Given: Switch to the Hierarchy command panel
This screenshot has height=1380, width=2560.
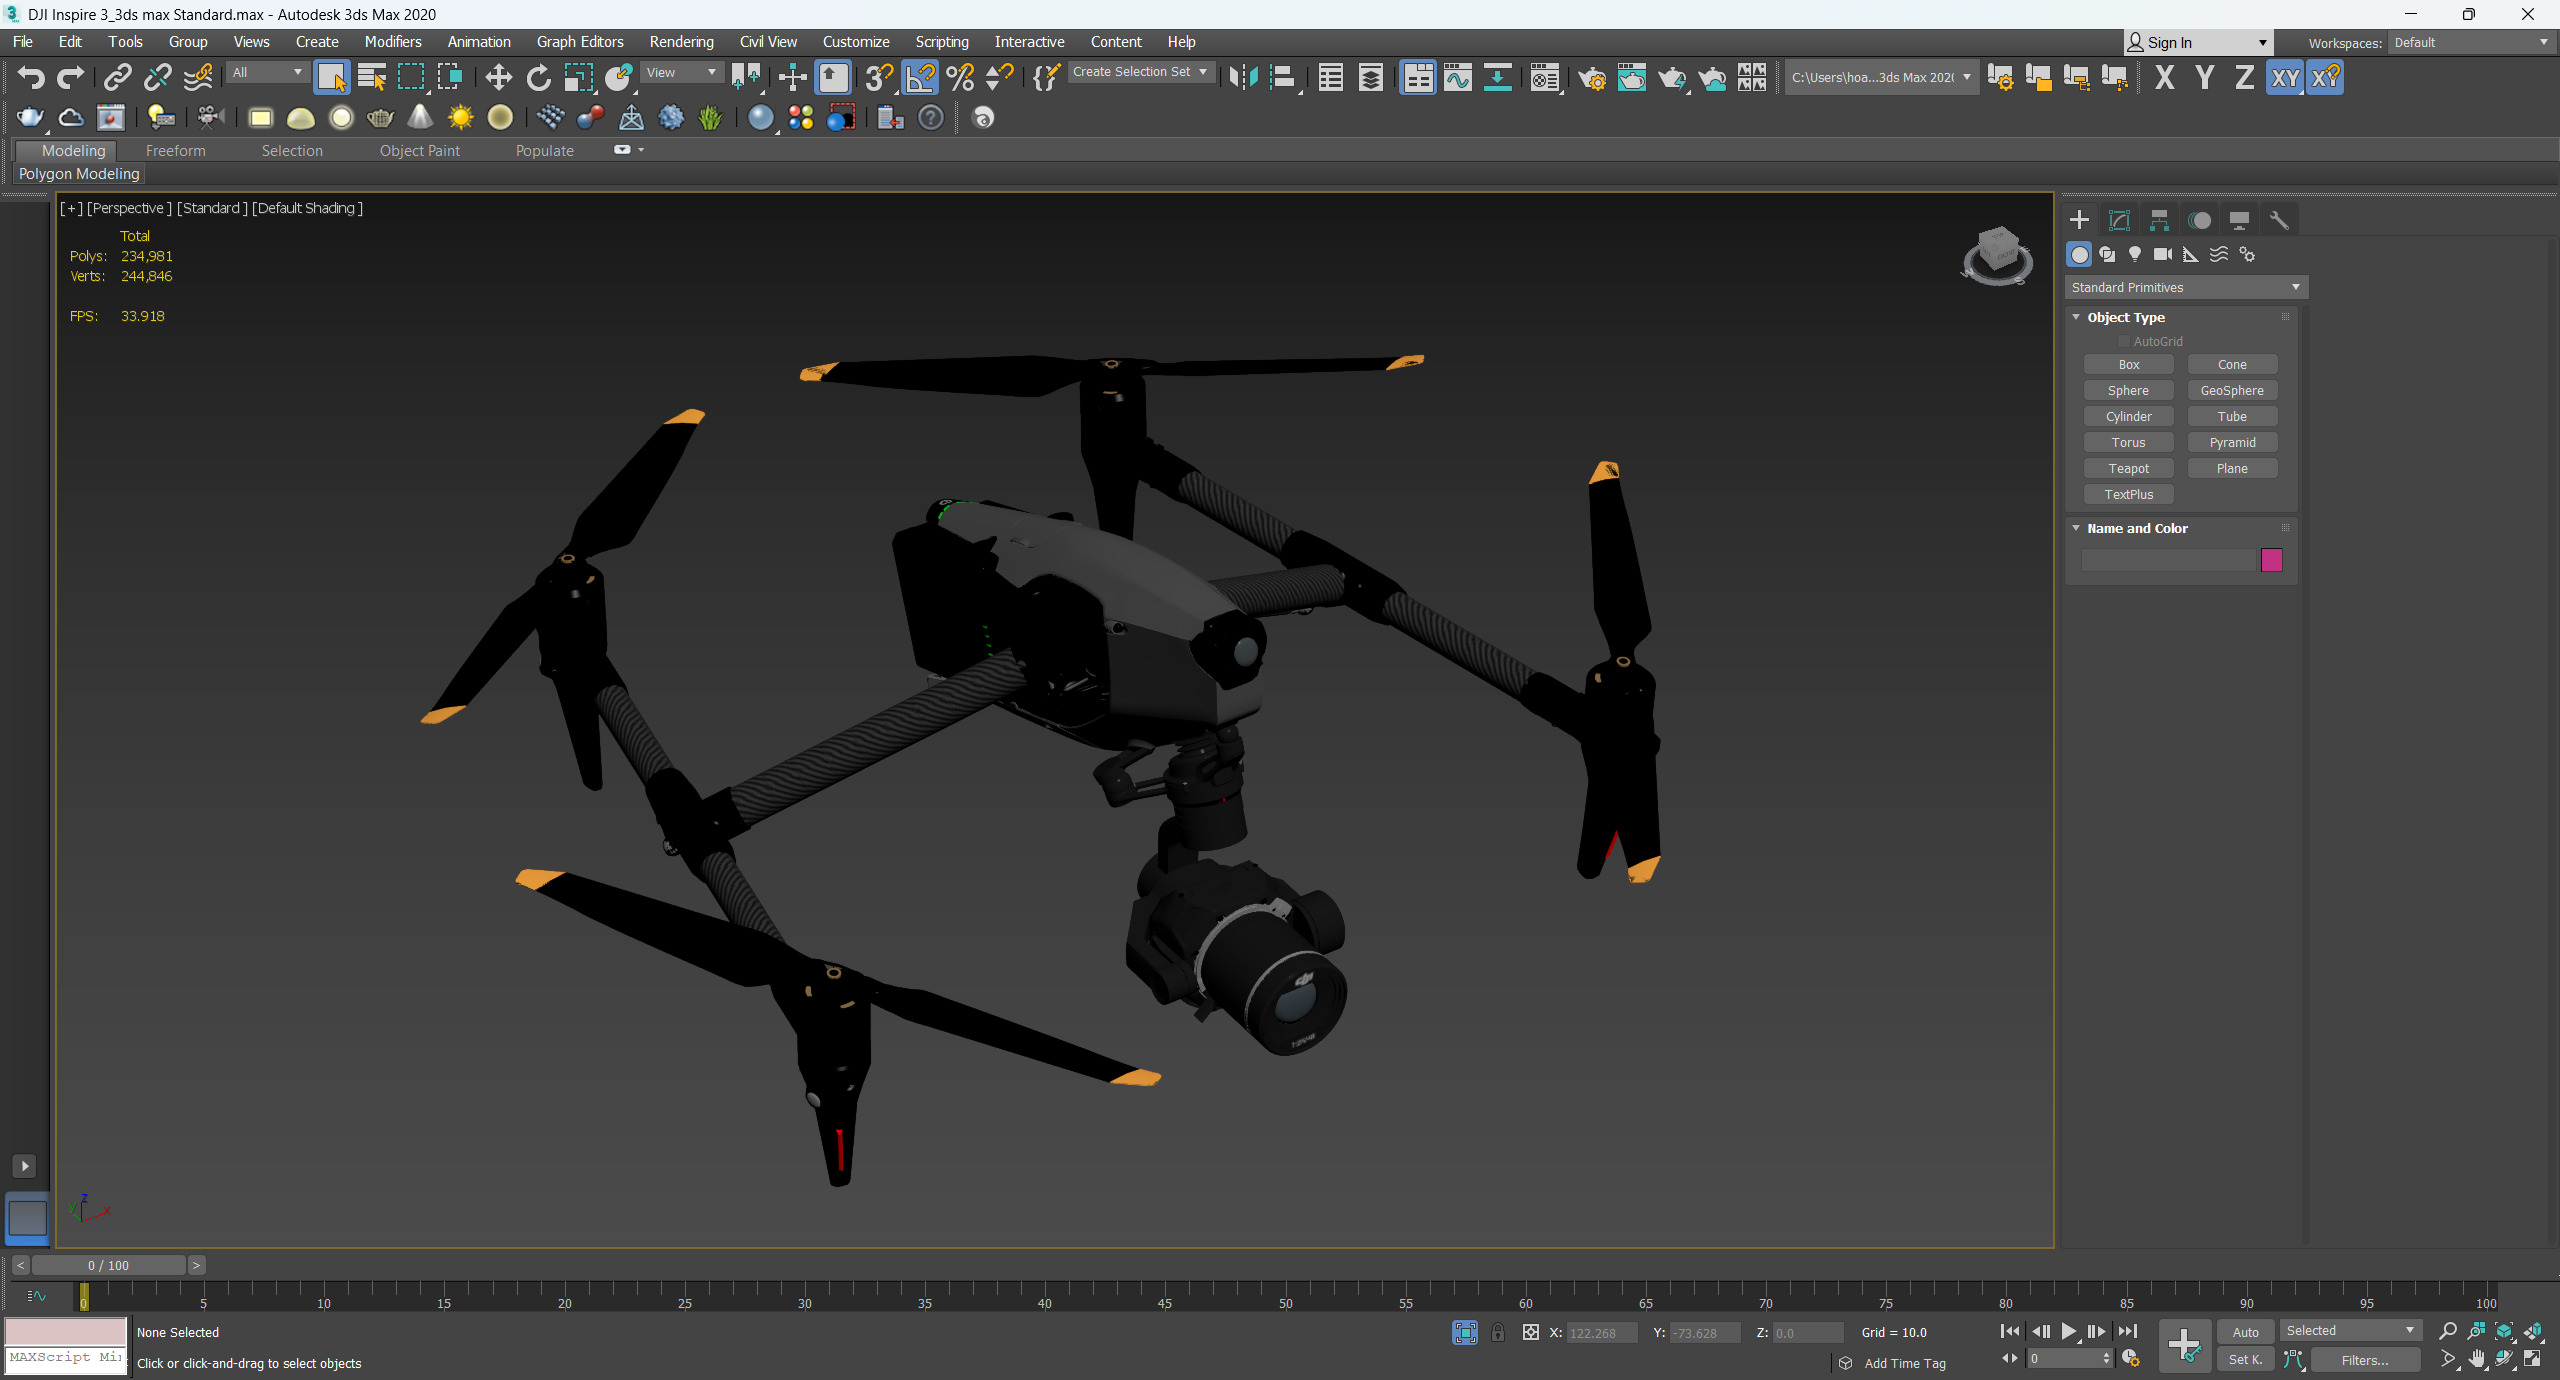Looking at the screenshot, I should coord(2159,220).
